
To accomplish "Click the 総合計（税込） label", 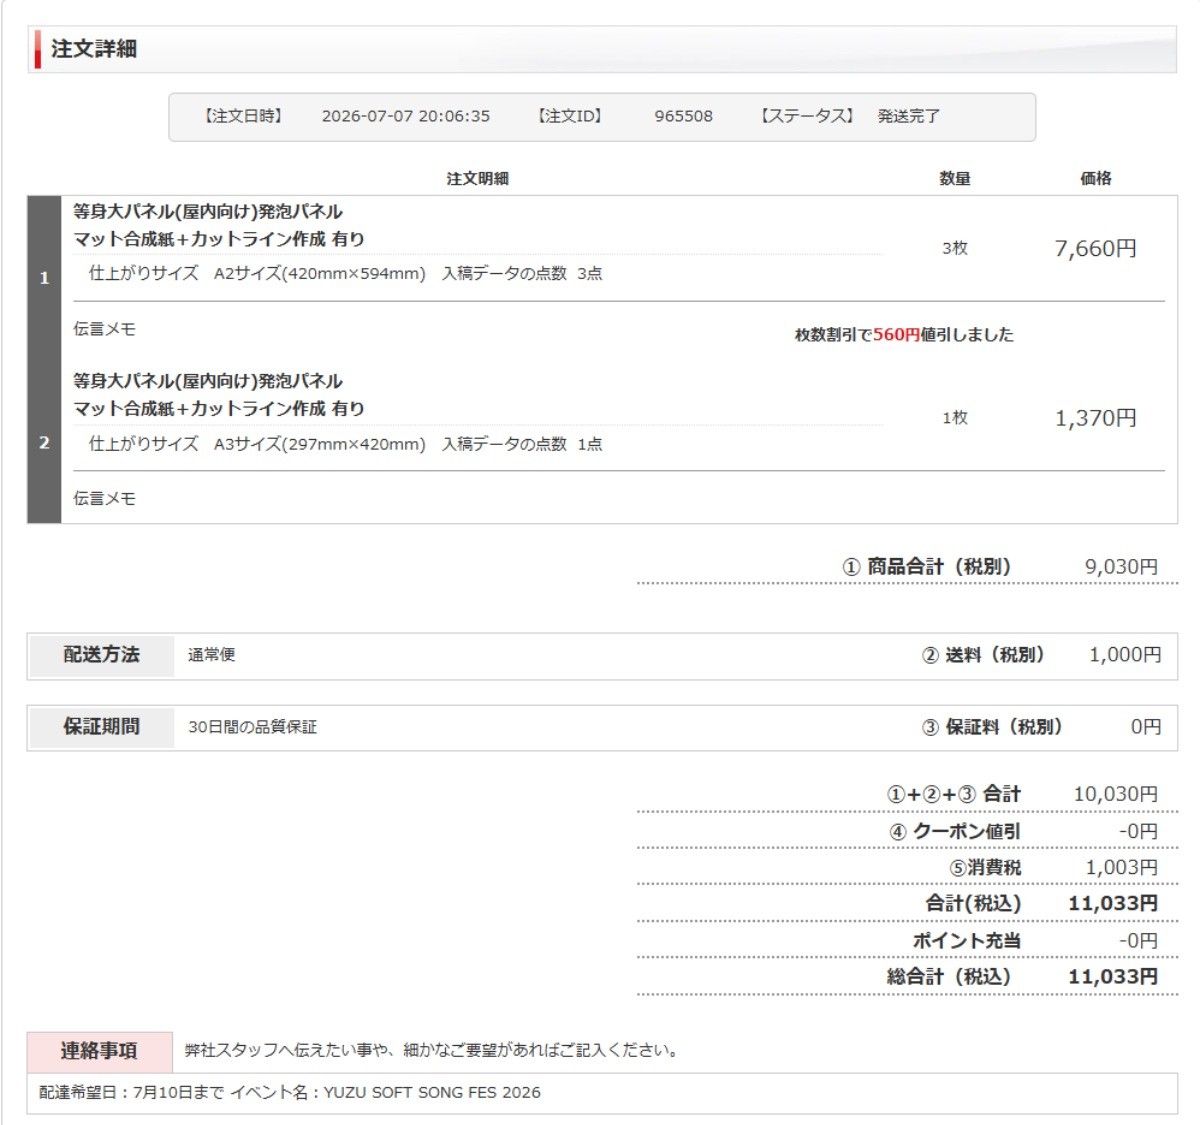I will point(949,977).
